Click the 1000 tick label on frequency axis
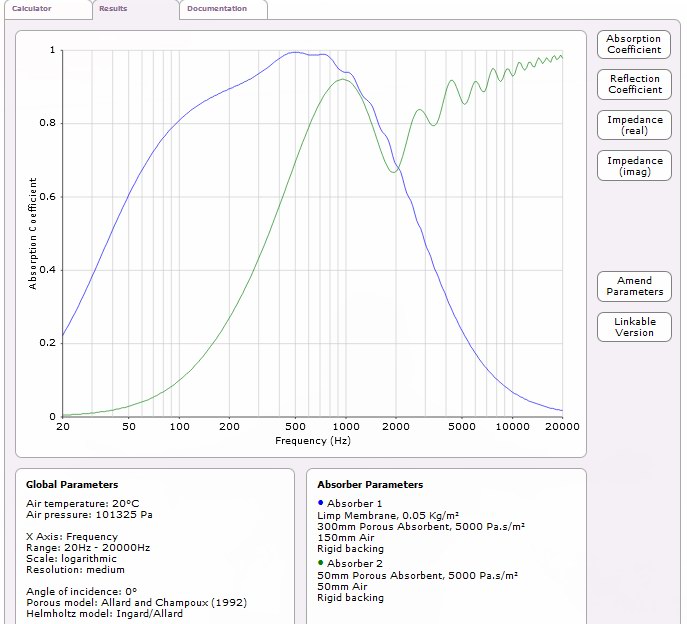 click(346, 426)
